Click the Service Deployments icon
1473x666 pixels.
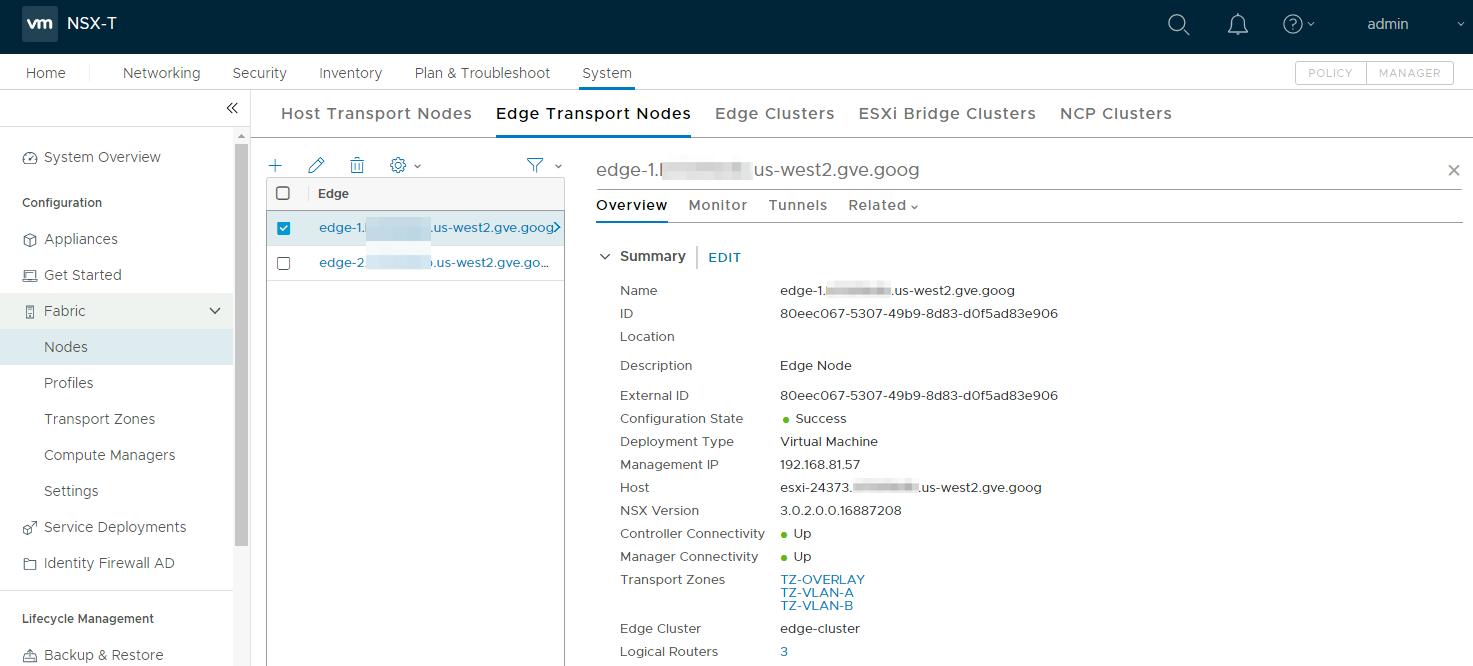30,528
